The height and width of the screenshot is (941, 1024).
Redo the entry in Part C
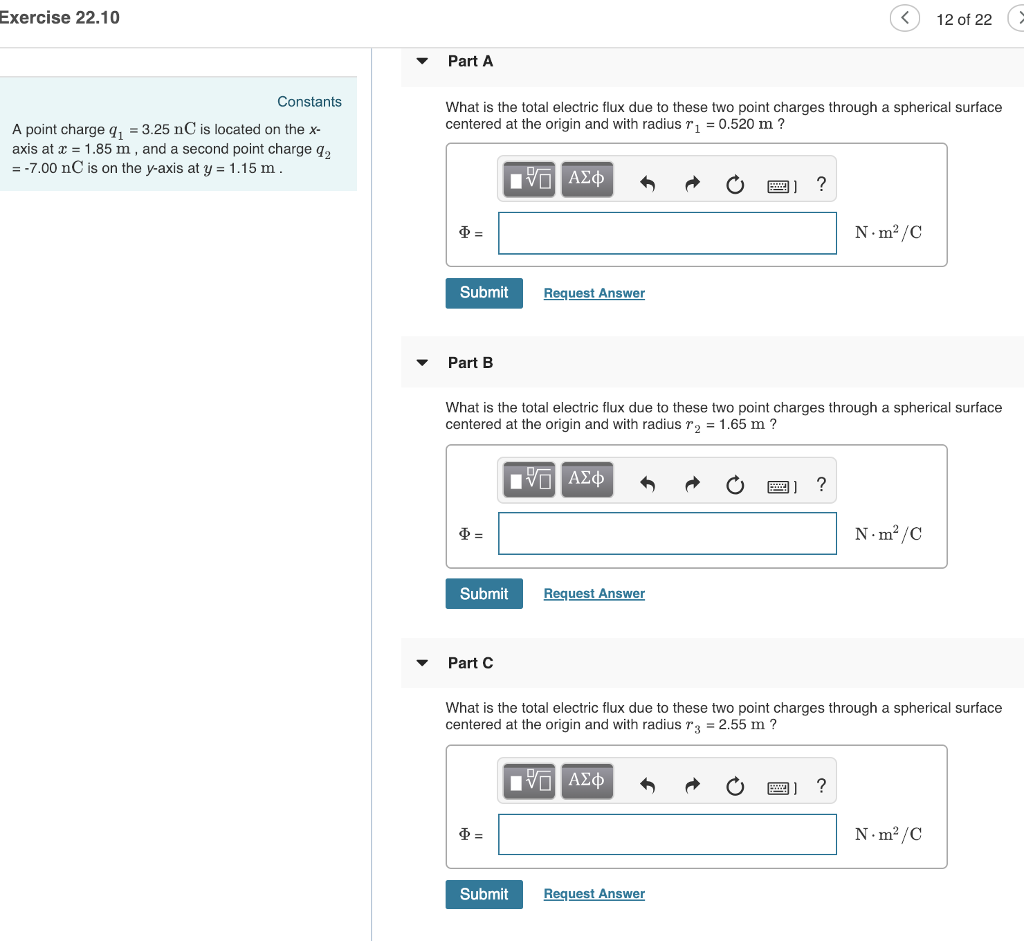click(x=692, y=786)
